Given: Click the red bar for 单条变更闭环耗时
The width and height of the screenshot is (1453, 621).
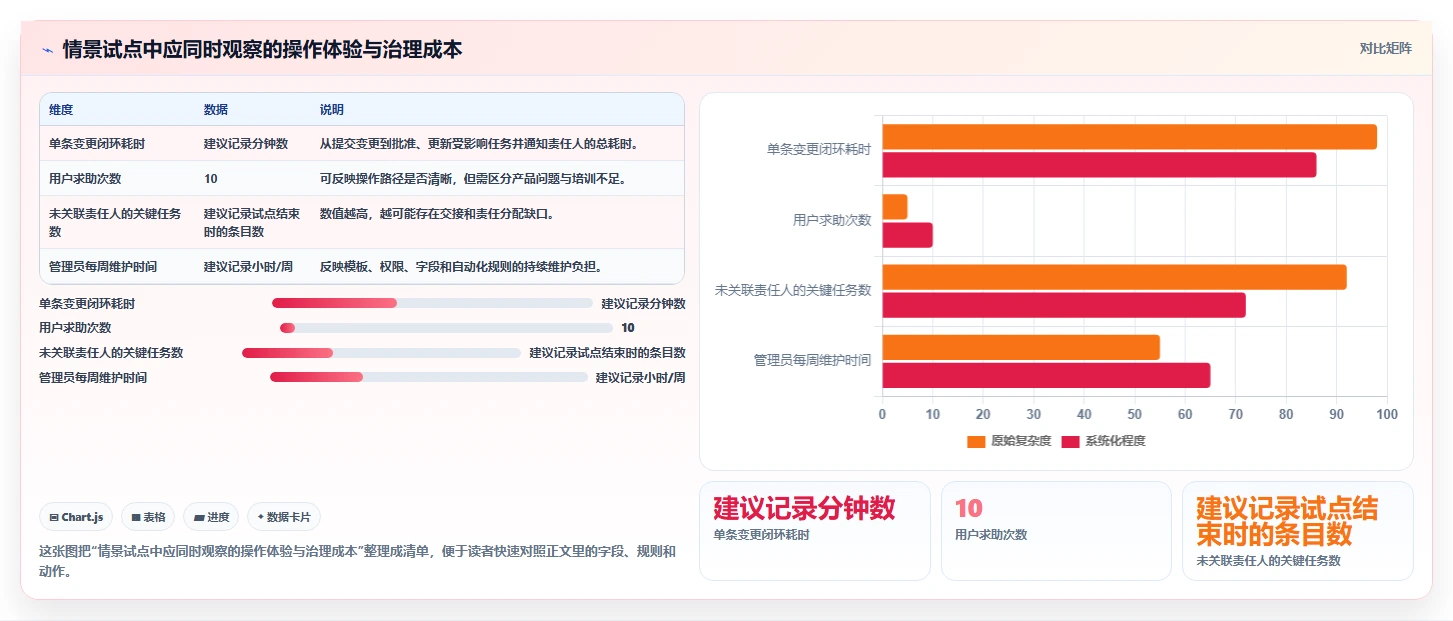Looking at the screenshot, I should point(1099,165).
